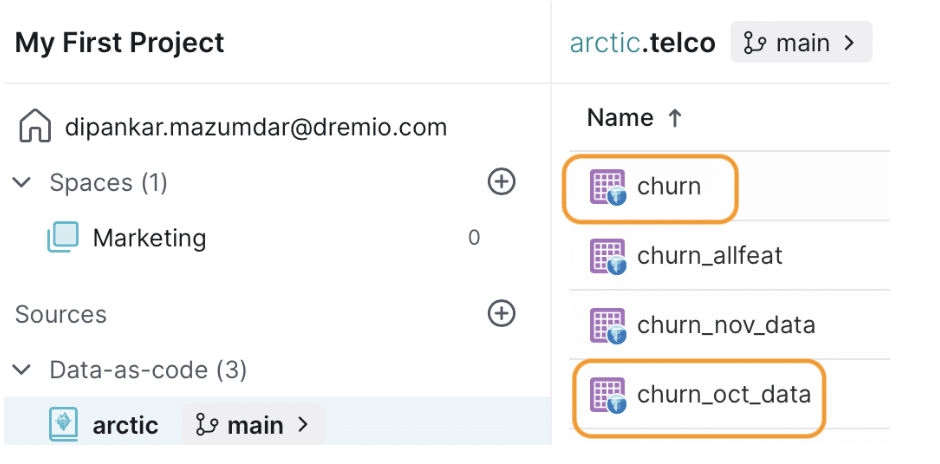Image resolution: width=940 pixels, height=464 pixels.
Task: Open the dipankar.mazumdar@dremio.com home space
Action: pyautogui.click(x=256, y=126)
